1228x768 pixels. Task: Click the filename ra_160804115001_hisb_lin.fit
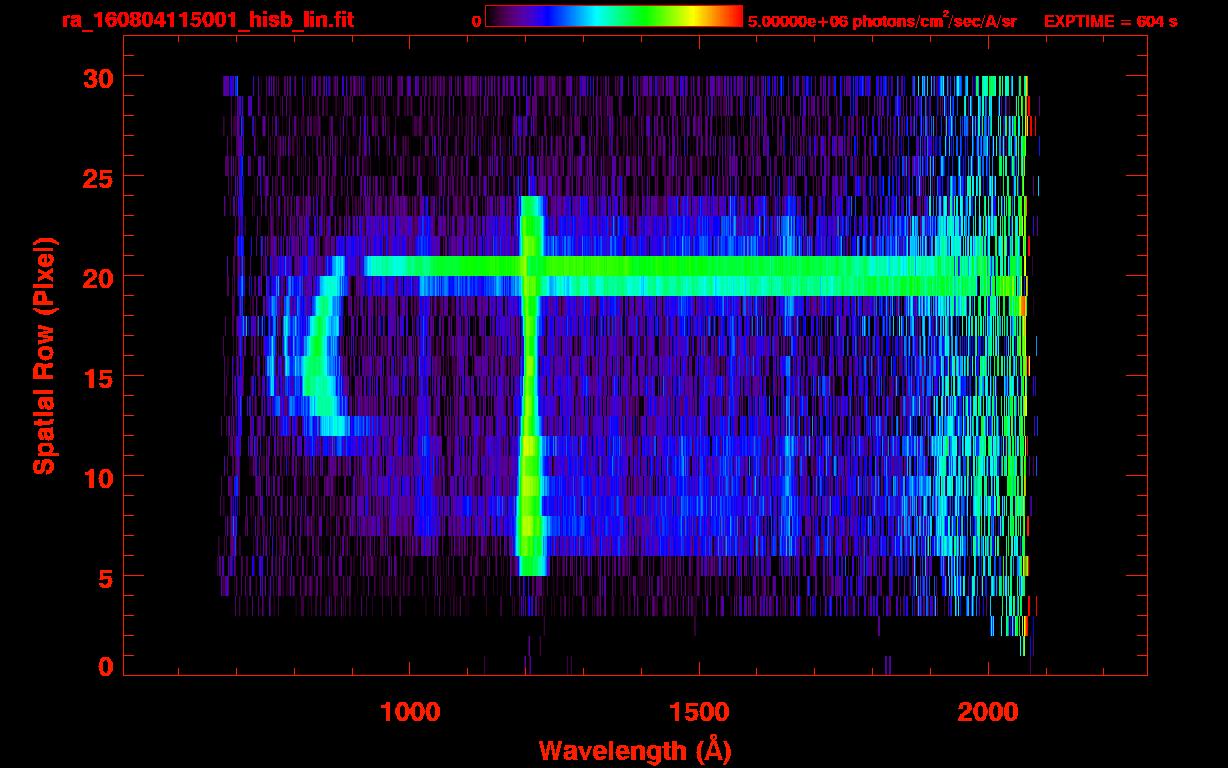tap(207, 20)
